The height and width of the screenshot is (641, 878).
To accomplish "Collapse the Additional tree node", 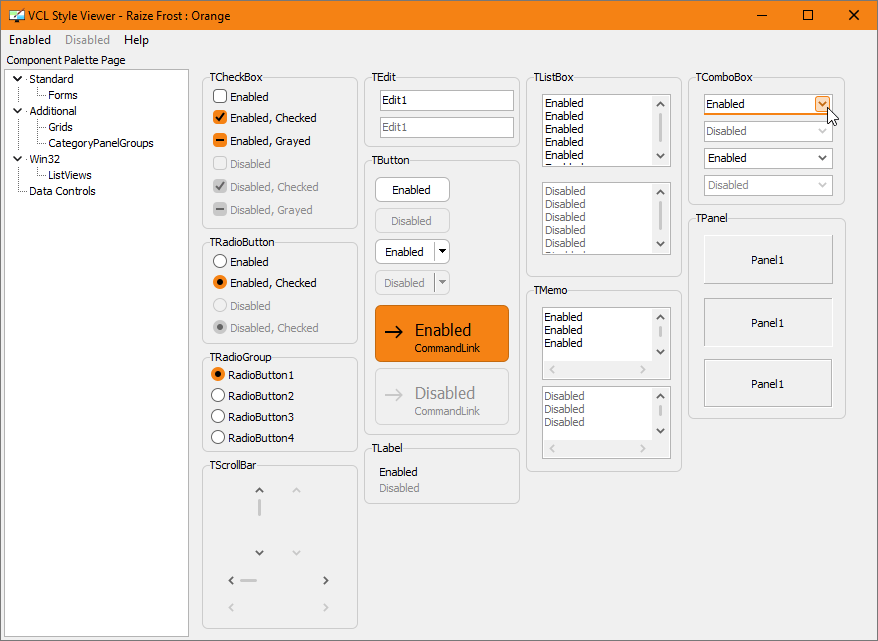I will [x=18, y=111].
